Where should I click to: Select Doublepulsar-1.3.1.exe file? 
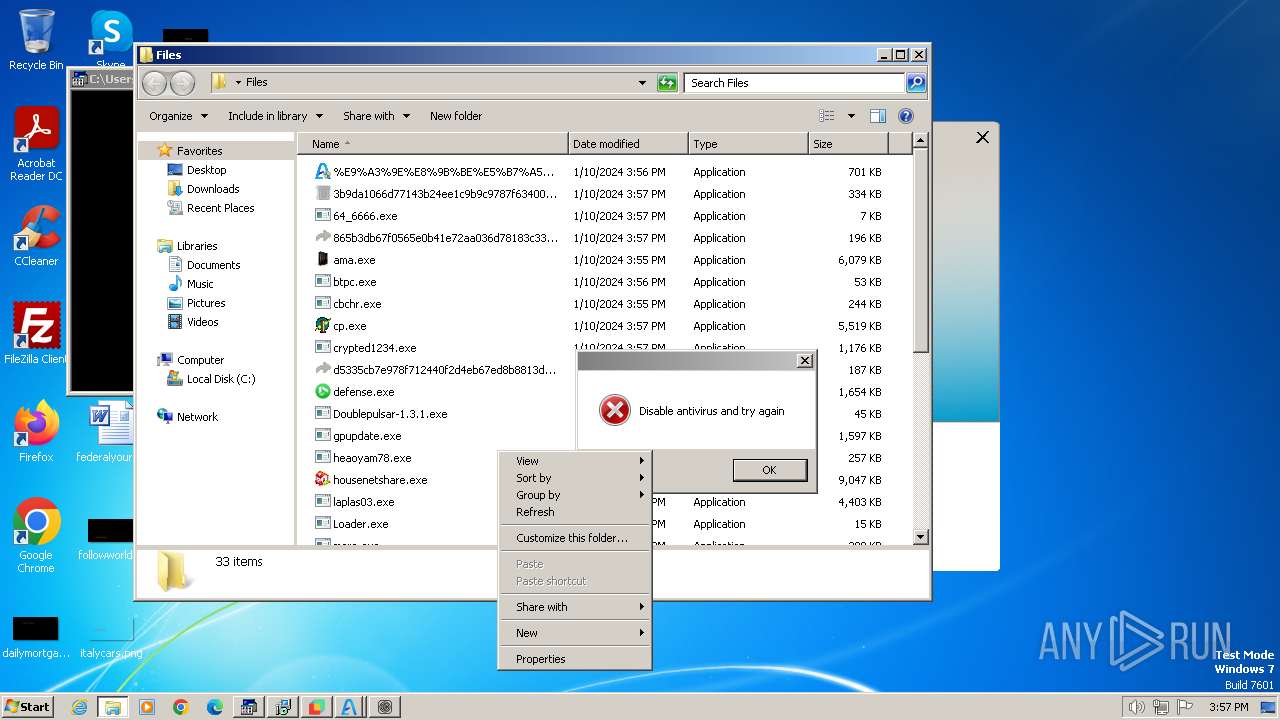point(390,414)
